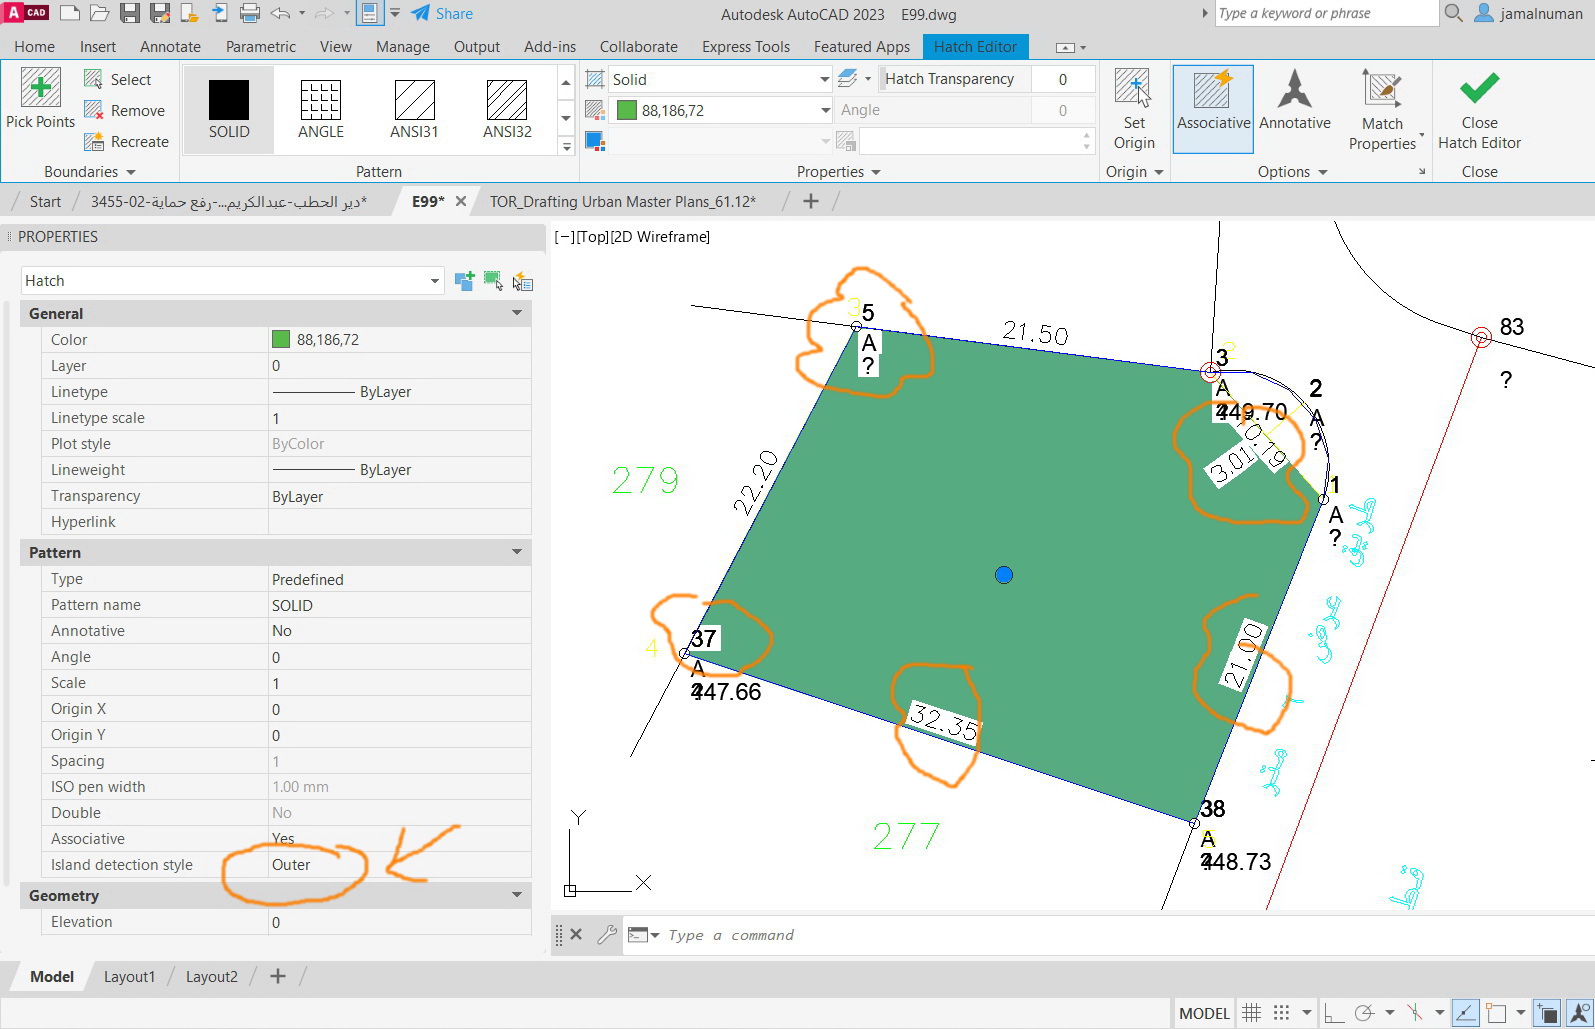Open the Express Tools ribbon tab
This screenshot has height=1029, width=1595.
point(745,46)
